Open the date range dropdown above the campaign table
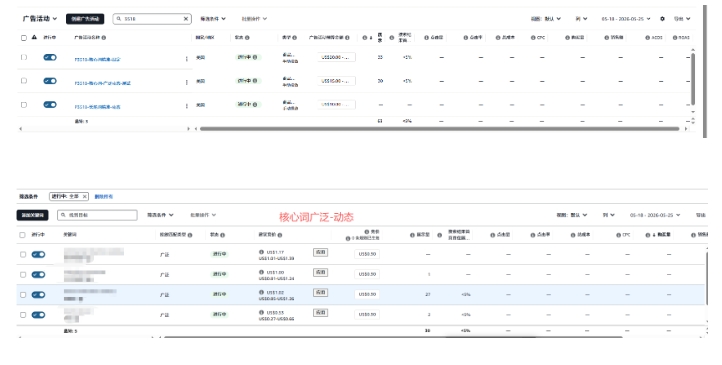722x365 pixels. coord(626,19)
